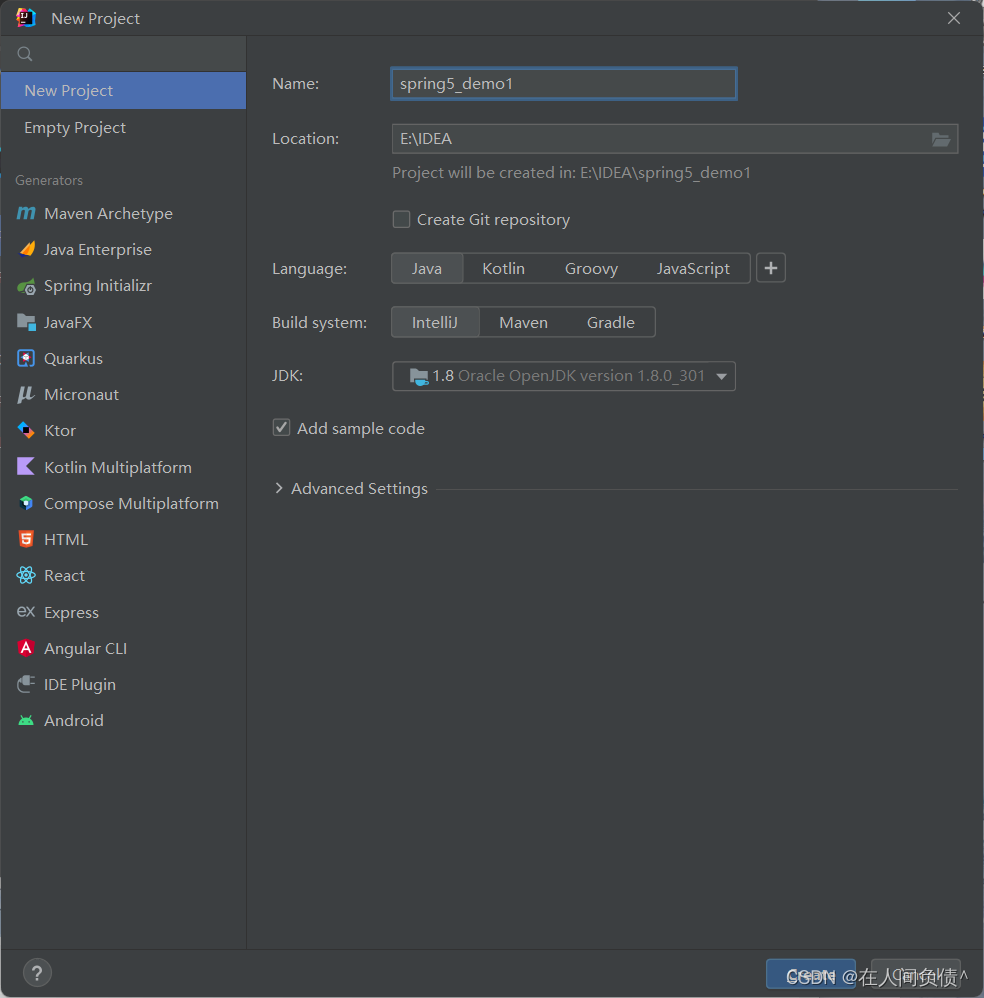Choose Gradle build system
This screenshot has height=998, width=984.
[x=610, y=323]
